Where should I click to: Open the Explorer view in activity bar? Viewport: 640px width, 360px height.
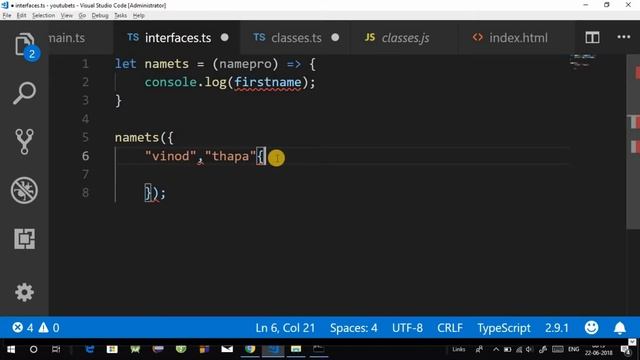coord(24,45)
